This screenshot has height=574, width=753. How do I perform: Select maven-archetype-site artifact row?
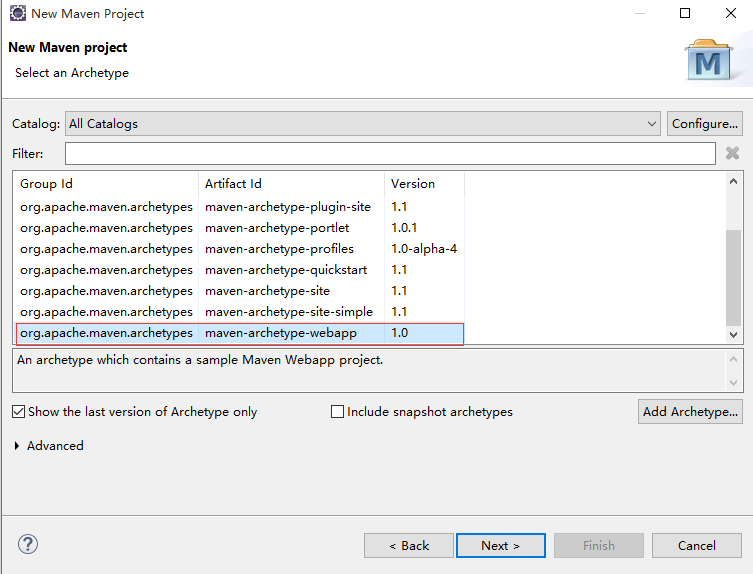tap(239, 291)
